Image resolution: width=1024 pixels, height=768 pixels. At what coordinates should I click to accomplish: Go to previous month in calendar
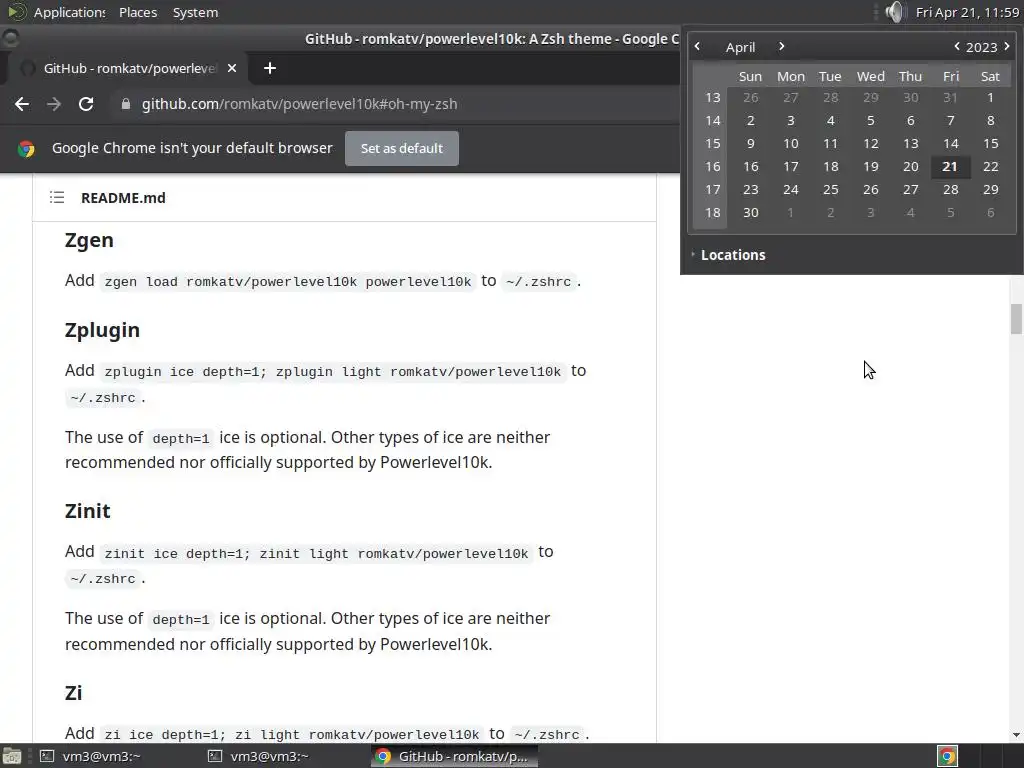[697, 46]
